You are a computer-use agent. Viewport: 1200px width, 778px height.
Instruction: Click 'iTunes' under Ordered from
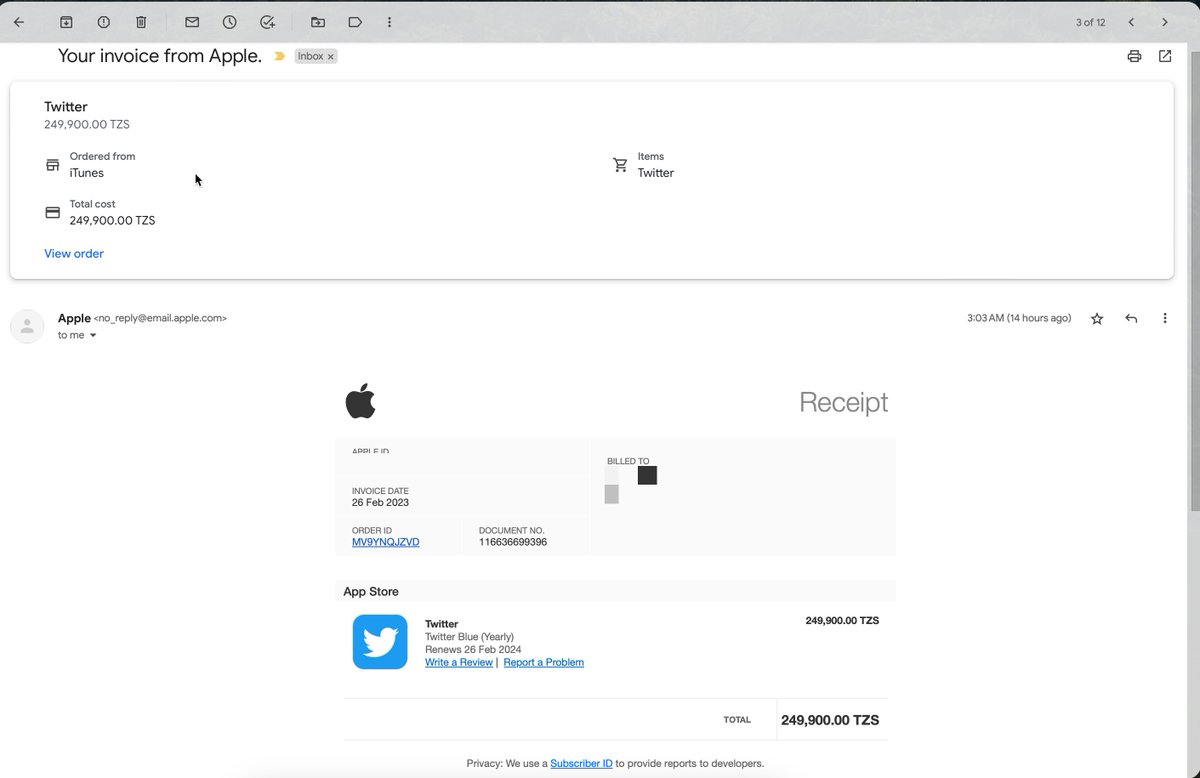point(87,173)
